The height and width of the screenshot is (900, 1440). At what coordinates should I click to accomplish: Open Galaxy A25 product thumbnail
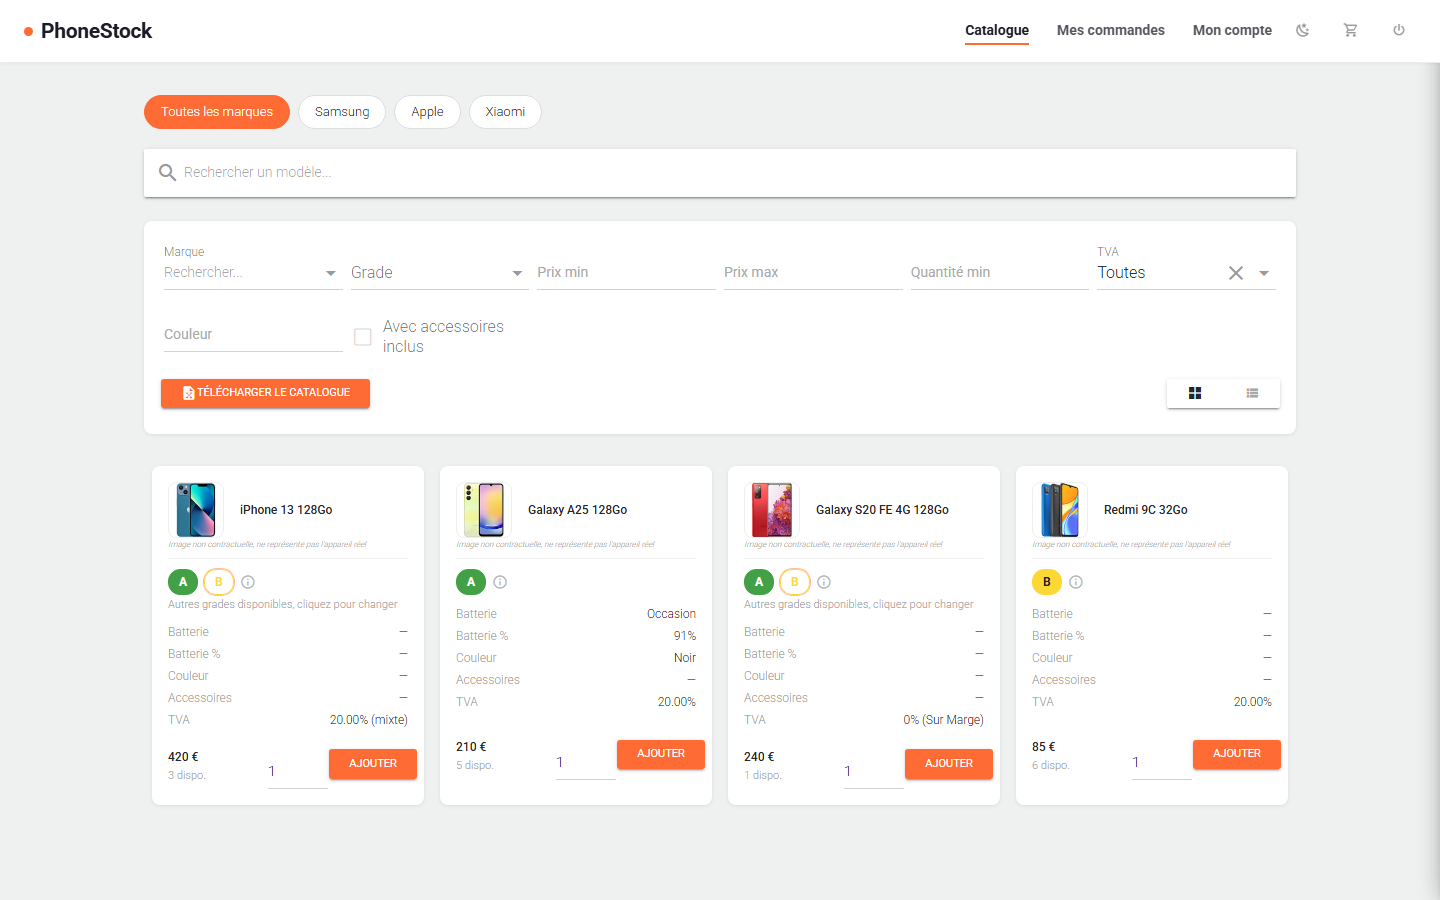click(x=484, y=510)
